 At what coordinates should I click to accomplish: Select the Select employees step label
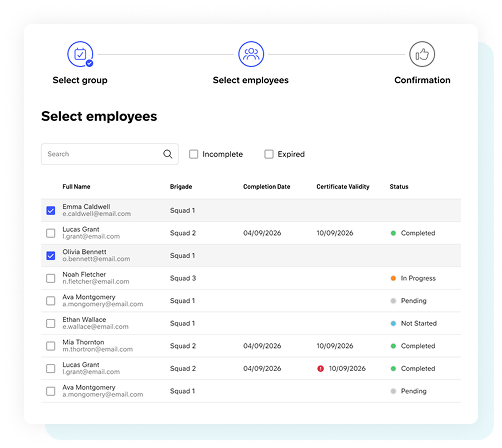[x=251, y=80]
